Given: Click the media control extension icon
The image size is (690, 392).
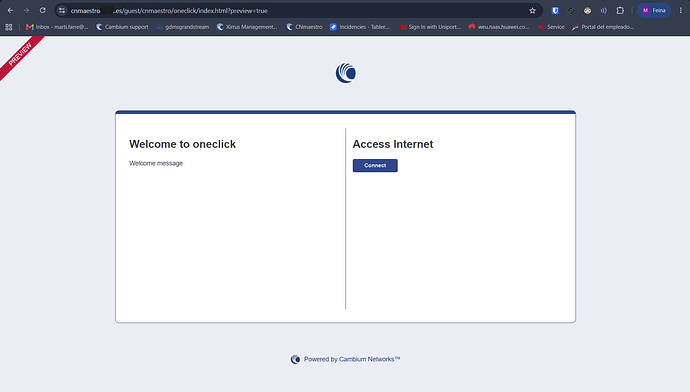Looking at the screenshot, I should 604,11.
